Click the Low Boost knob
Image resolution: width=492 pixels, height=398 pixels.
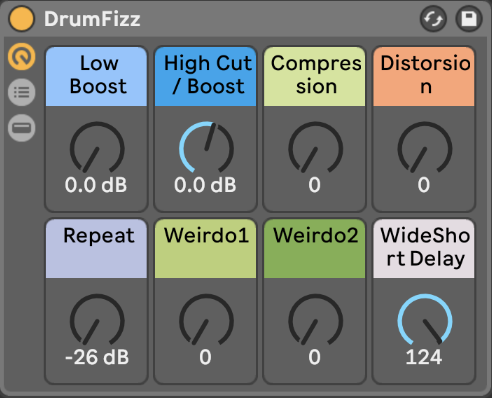coord(97,147)
